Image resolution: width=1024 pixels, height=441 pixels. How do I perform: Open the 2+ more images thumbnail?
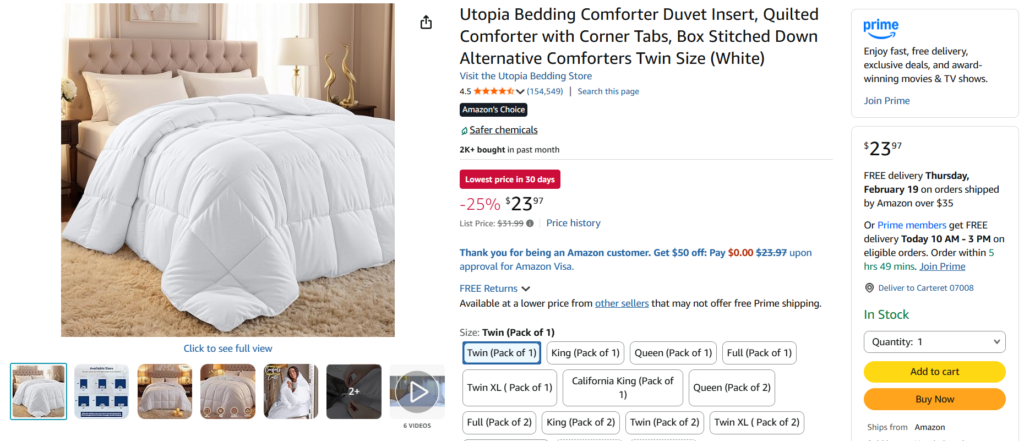click(354, 391)
